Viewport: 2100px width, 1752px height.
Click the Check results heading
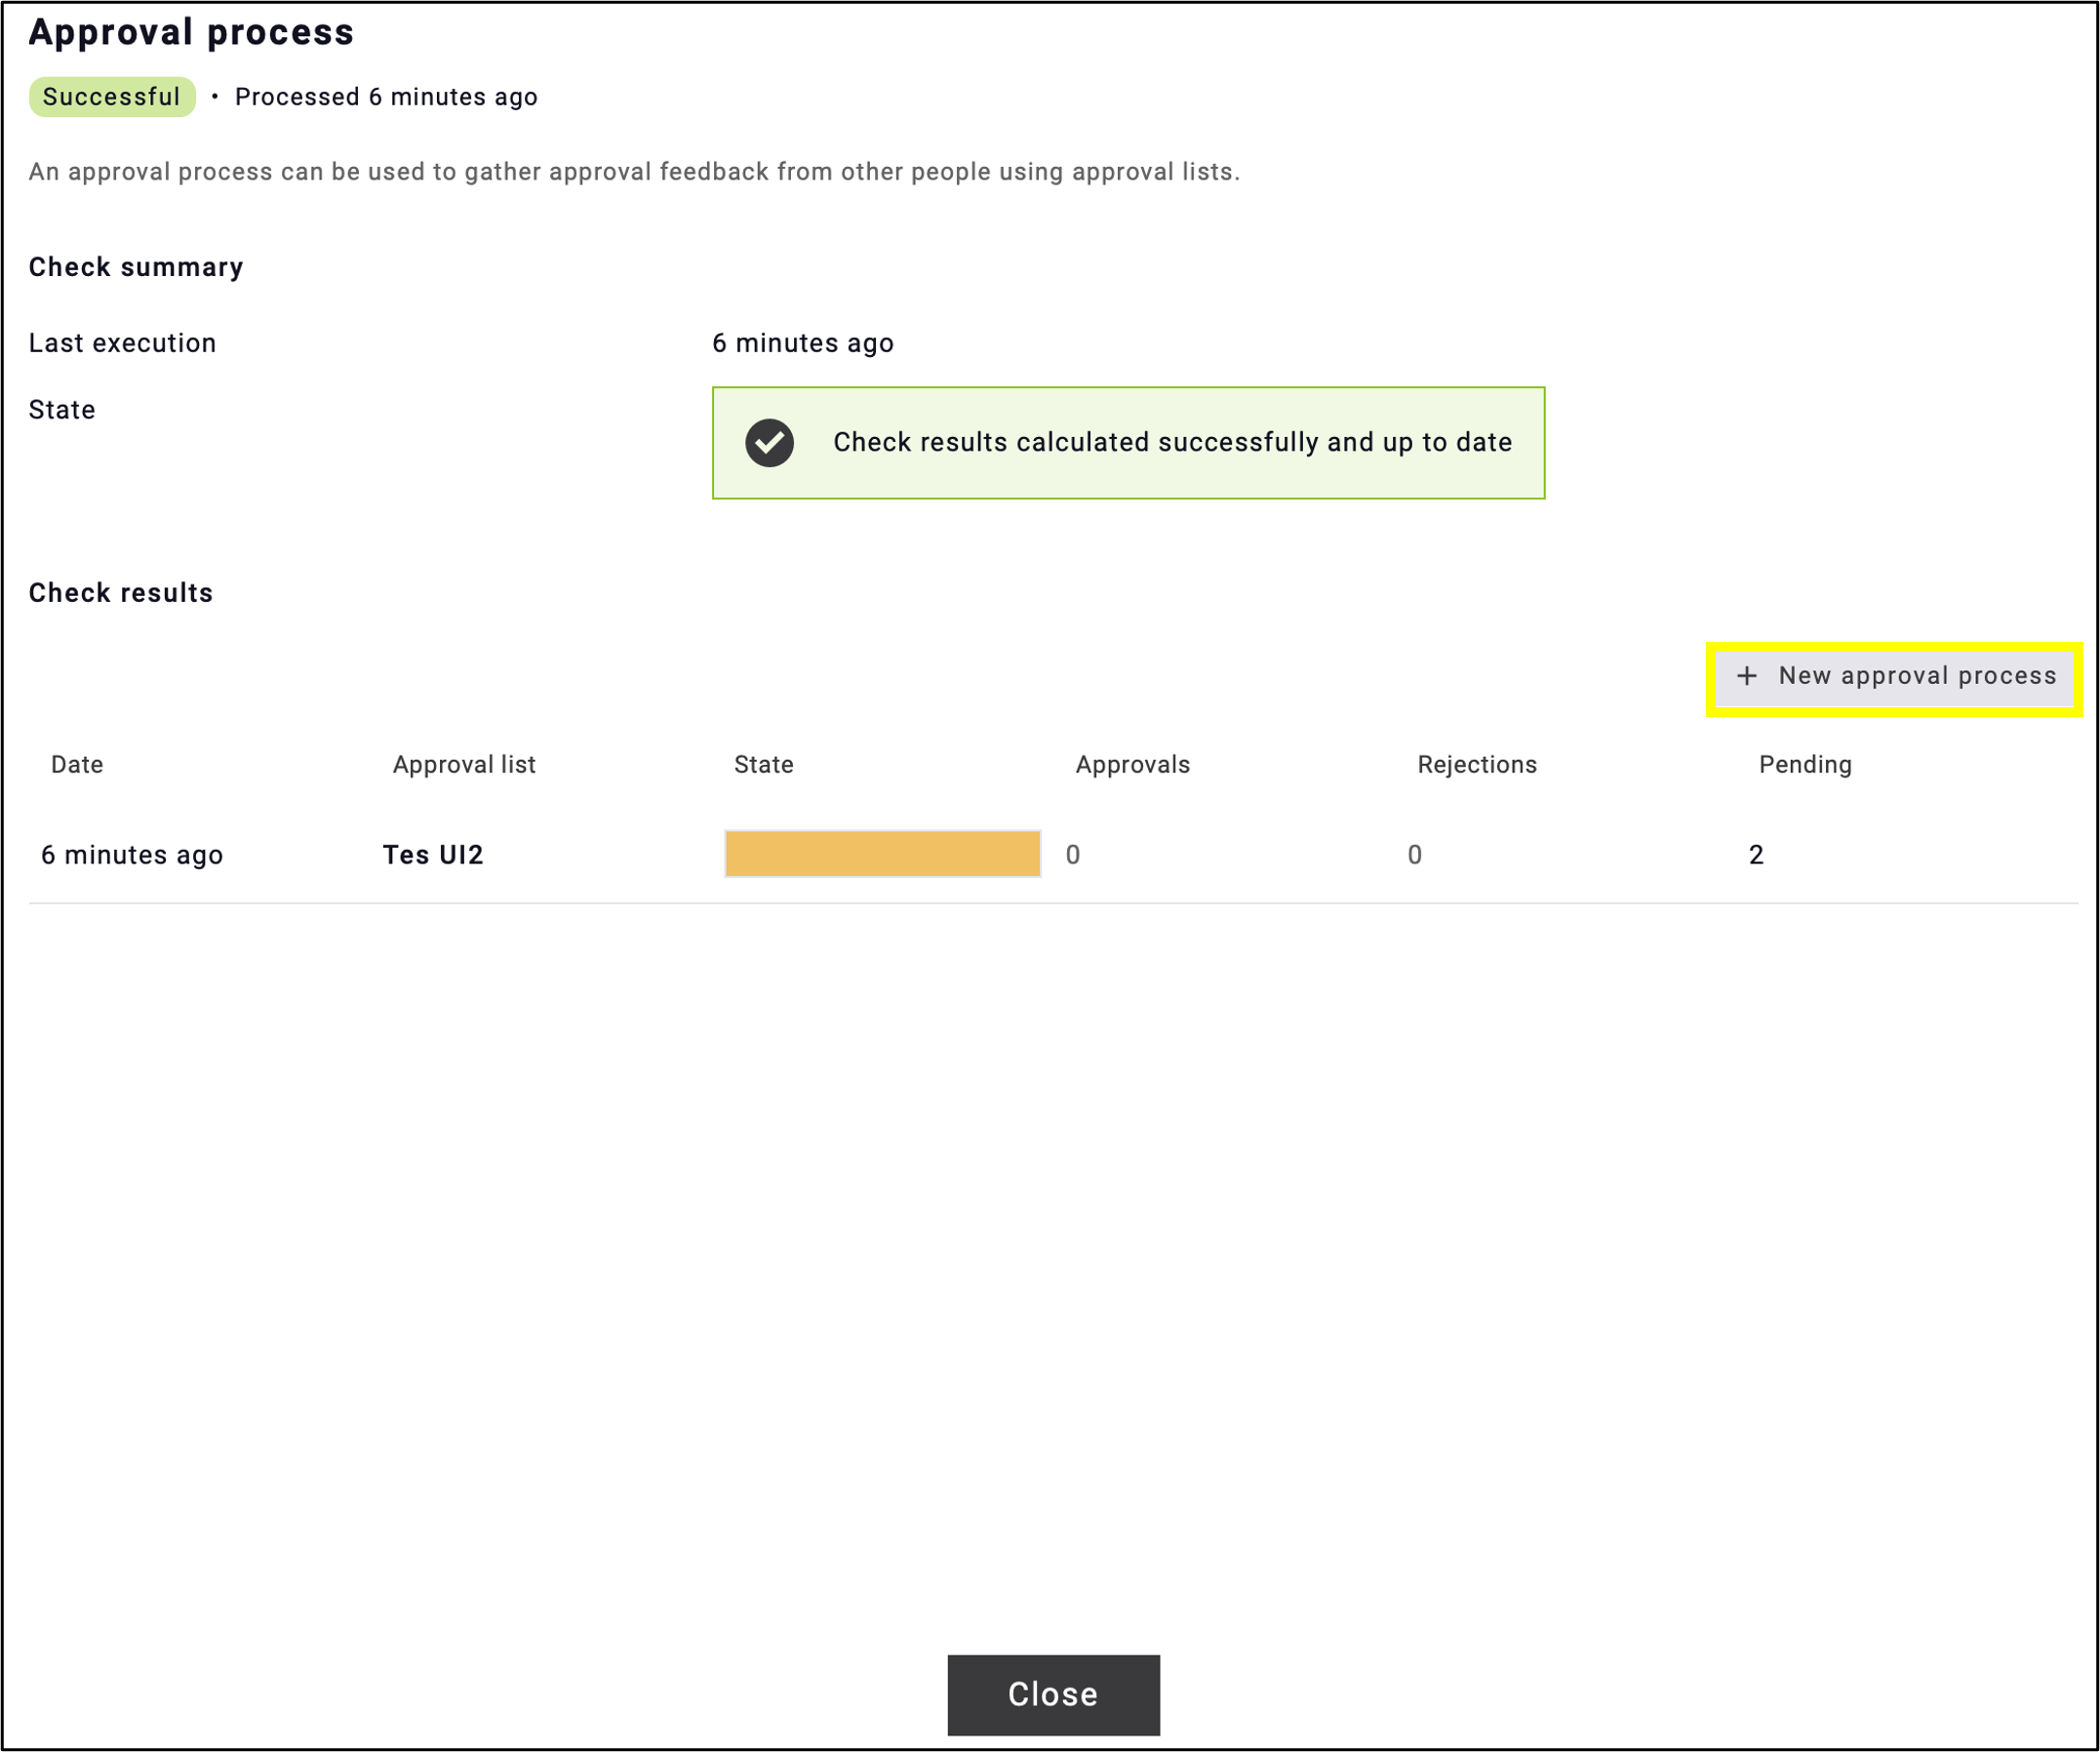tap(121, 593)
